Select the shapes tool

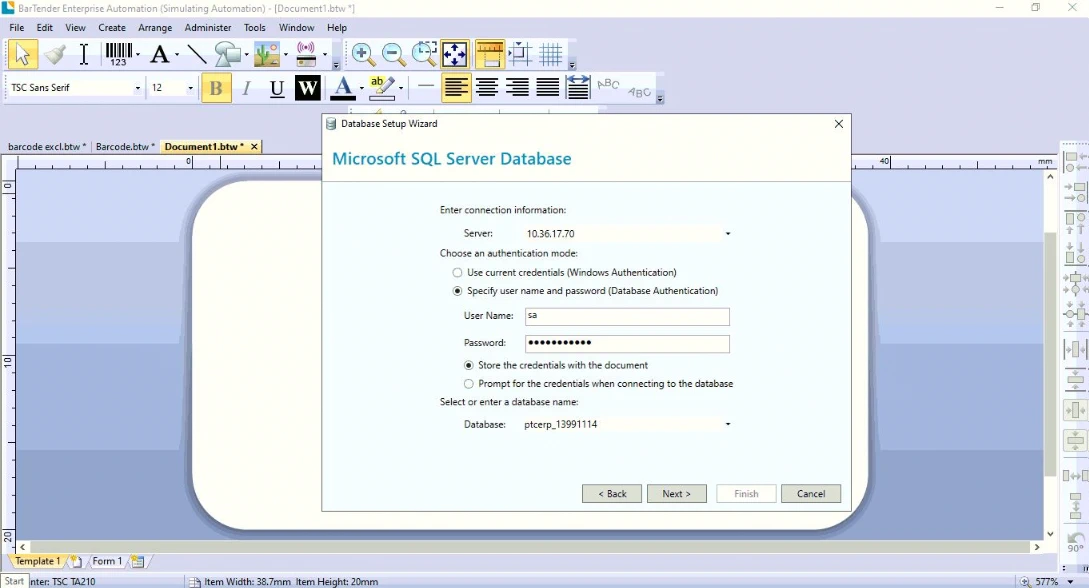227,54
